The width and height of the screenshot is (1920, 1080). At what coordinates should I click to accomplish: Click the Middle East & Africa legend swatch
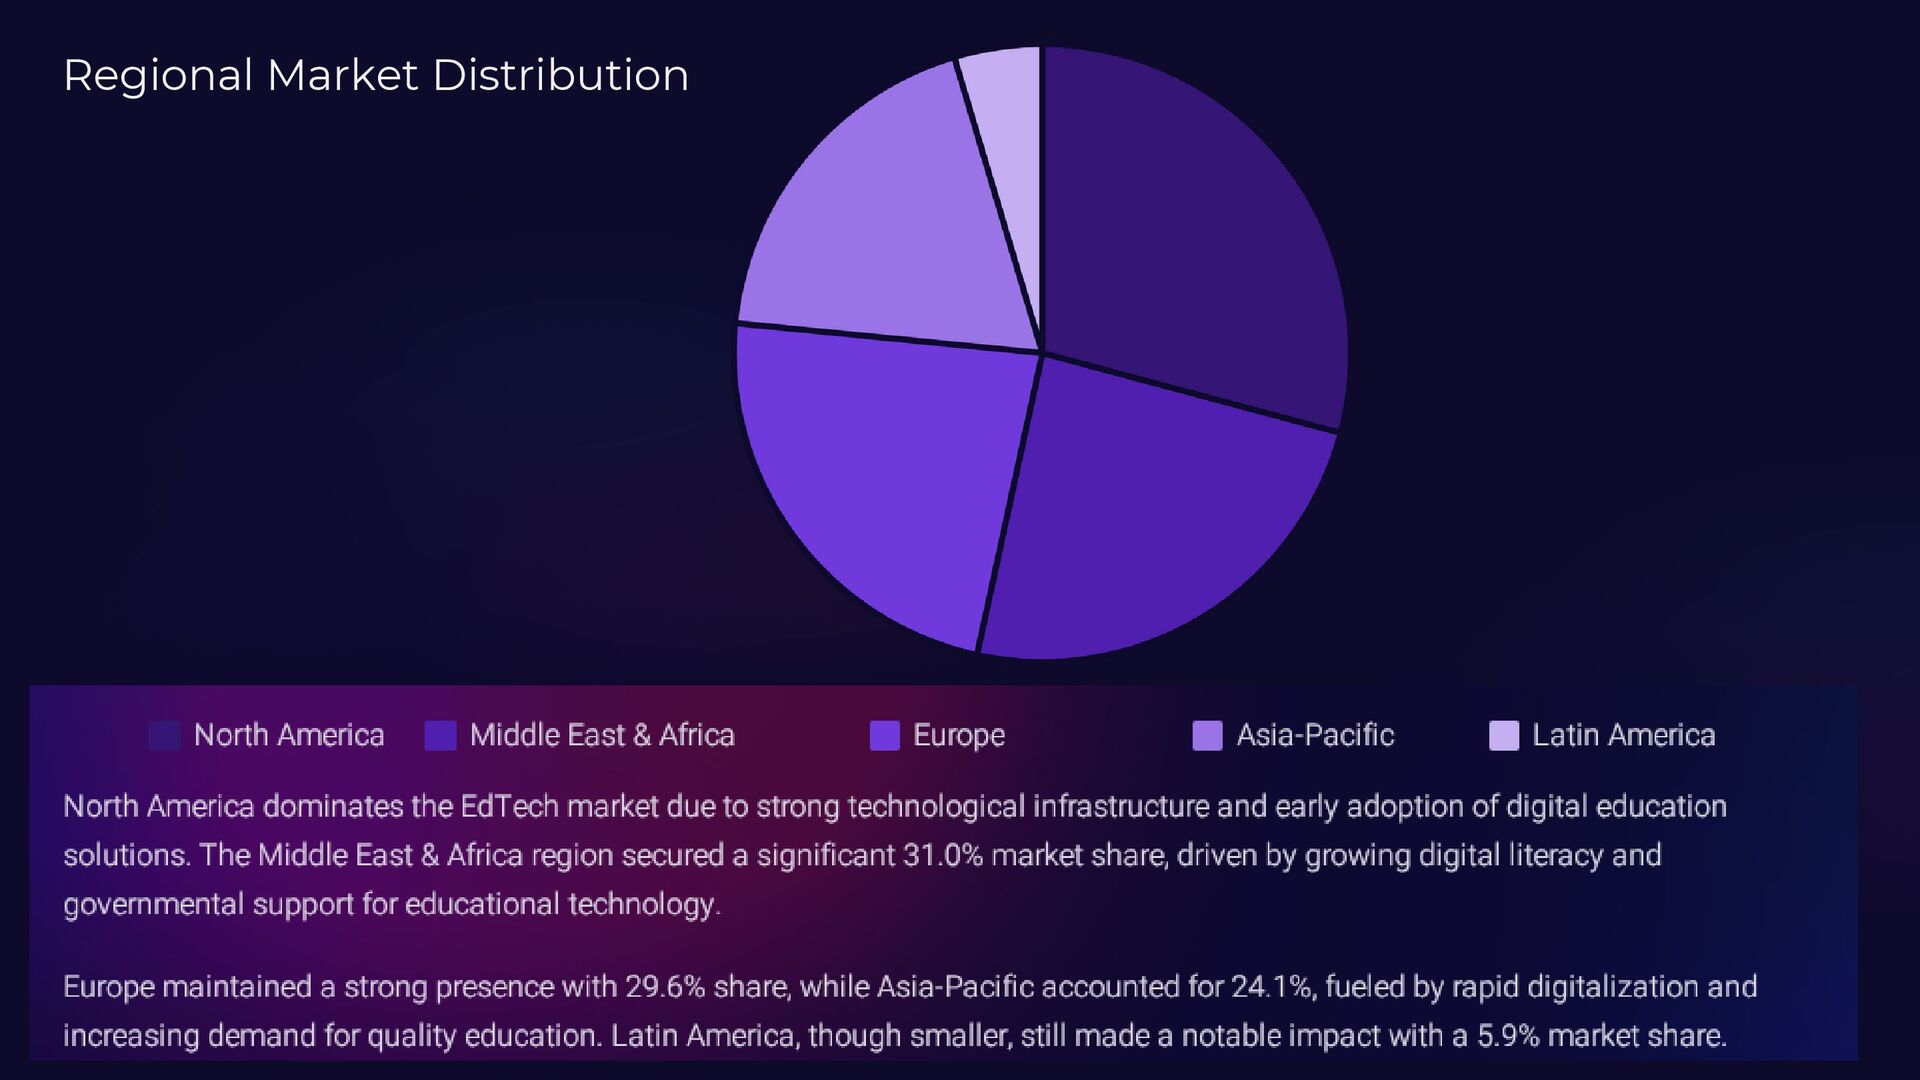coord(440,735)
